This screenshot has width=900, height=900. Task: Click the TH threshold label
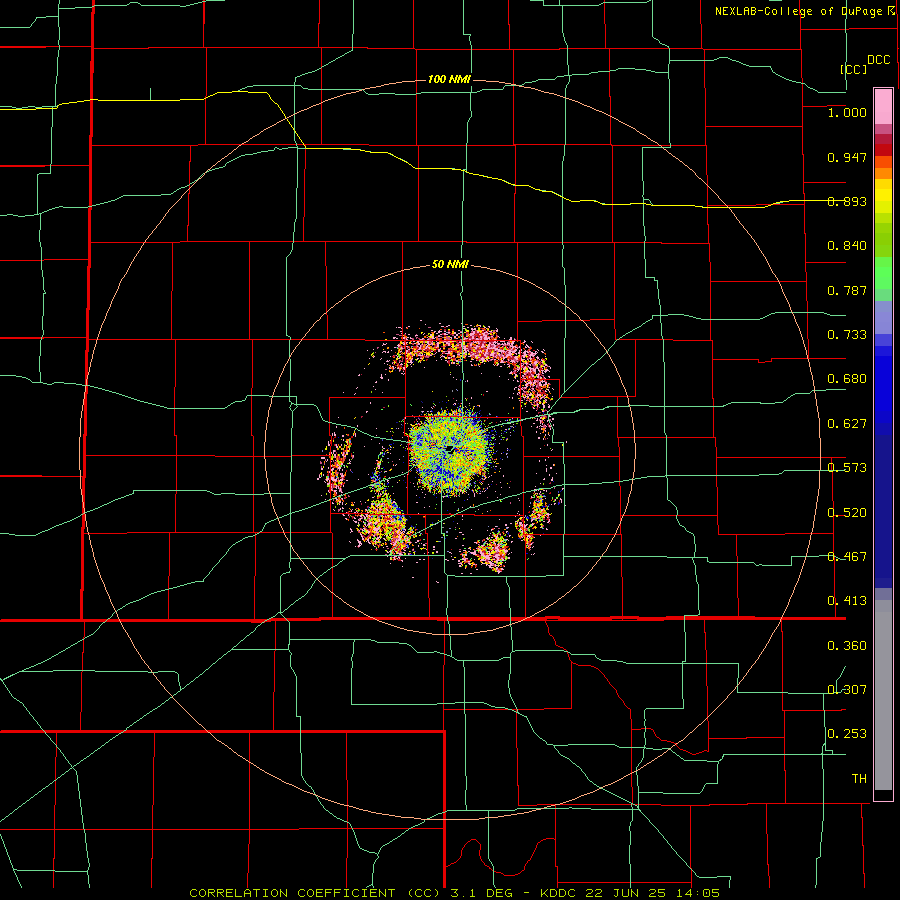point(859,779)
